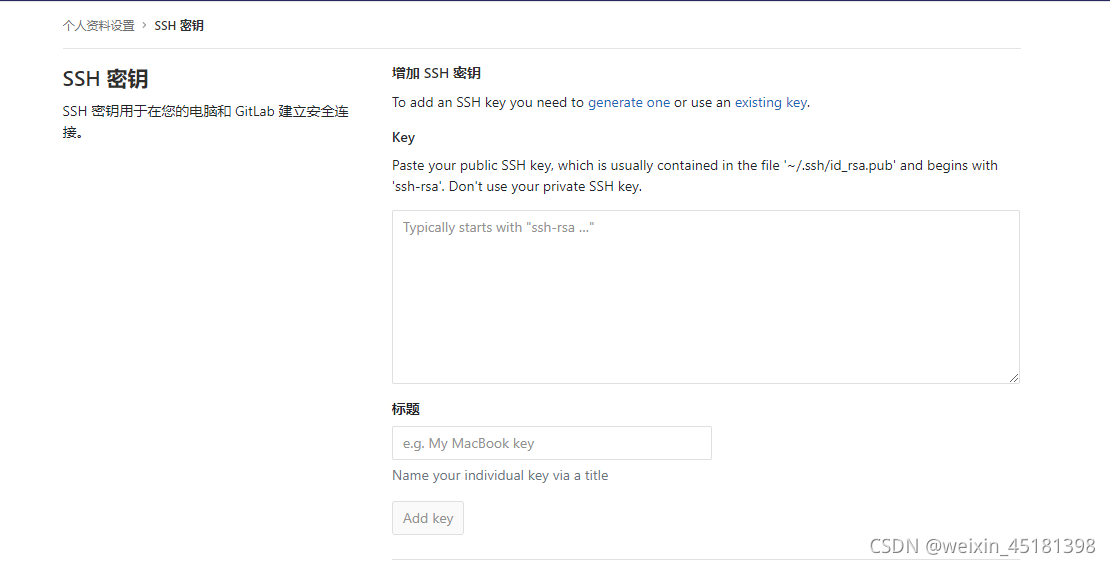Click the '增加 SSH 密钥' section heading
Image resolution: width=1110 pixels, height=566 pixels.
(436, 73)
